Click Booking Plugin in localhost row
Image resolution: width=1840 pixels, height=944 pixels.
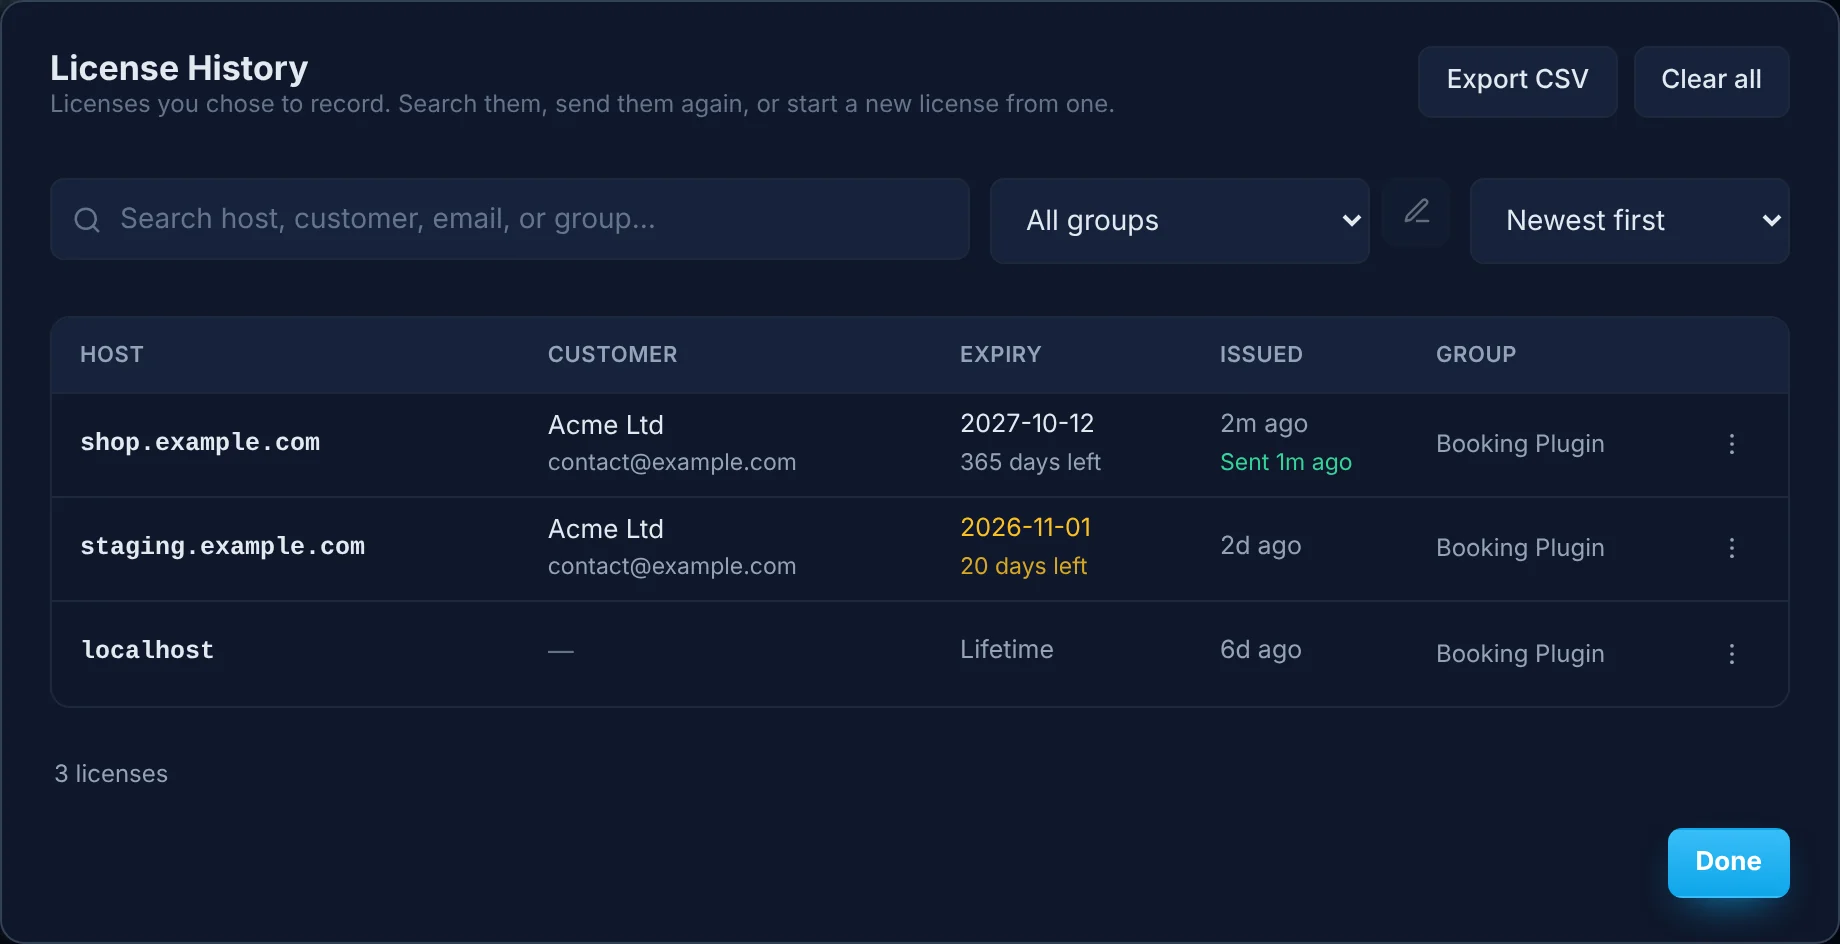(1520, 654)
